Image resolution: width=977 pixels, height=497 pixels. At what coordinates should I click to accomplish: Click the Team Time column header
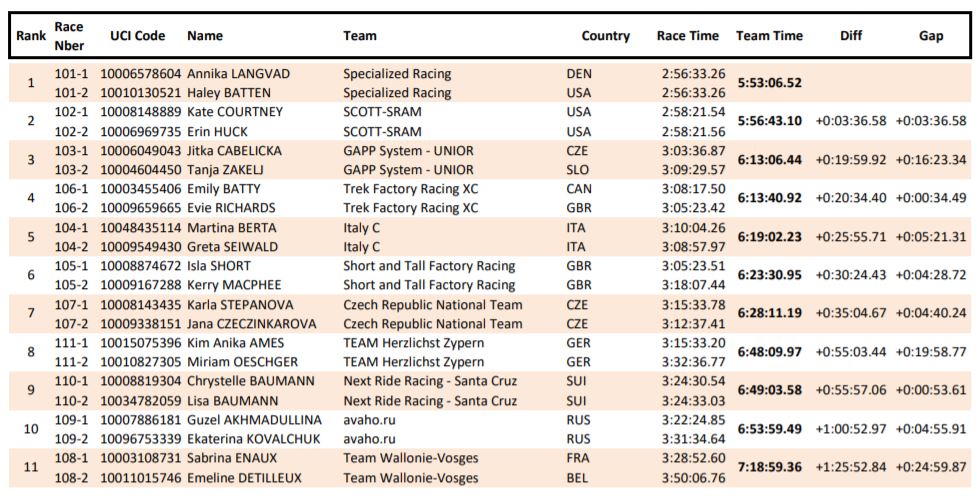[x=770, y=36]
